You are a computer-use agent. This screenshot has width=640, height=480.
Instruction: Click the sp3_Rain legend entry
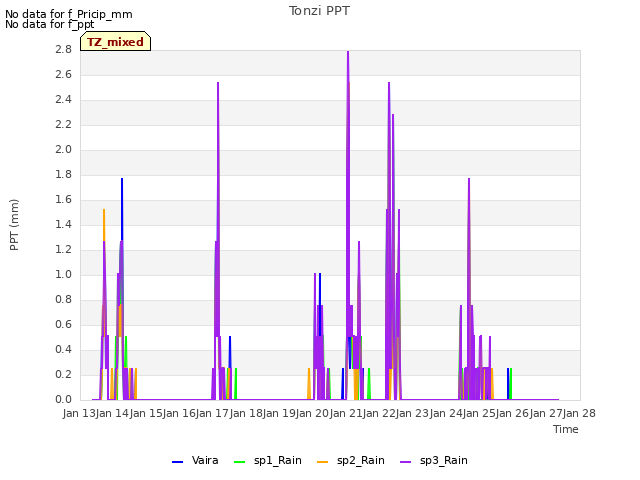pos(434,460)
